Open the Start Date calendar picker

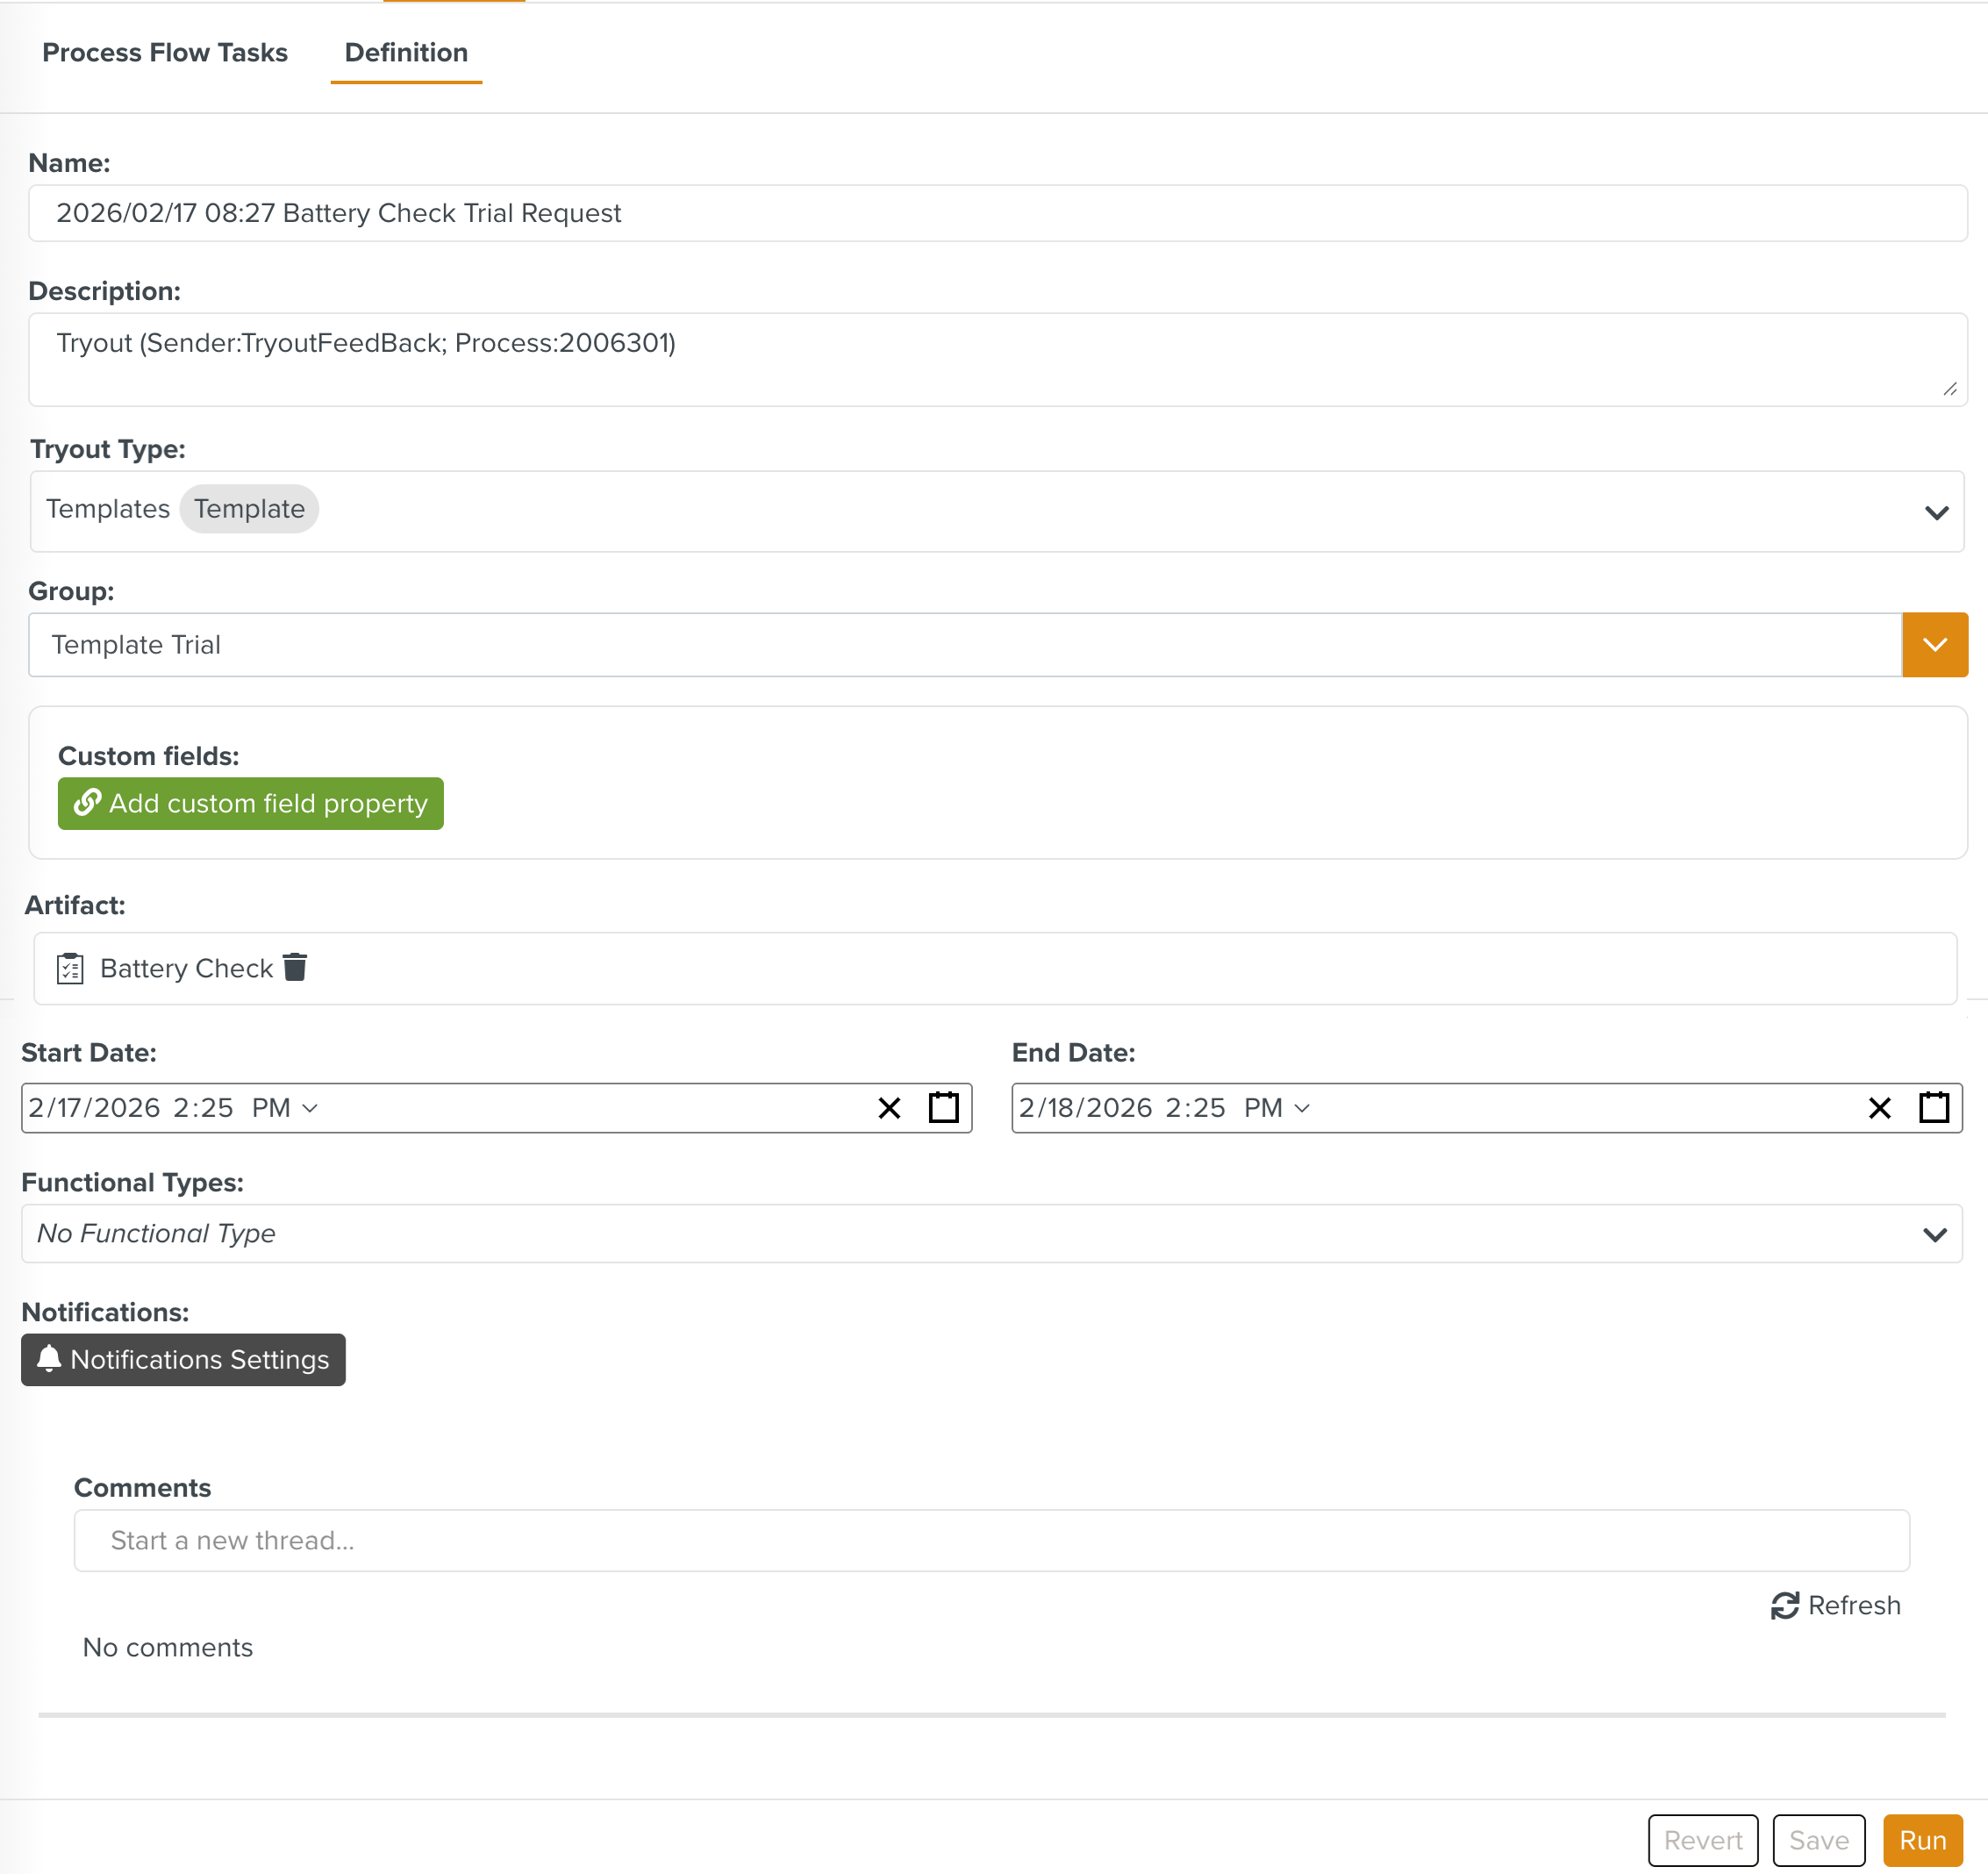click(x=943, y=1108)
